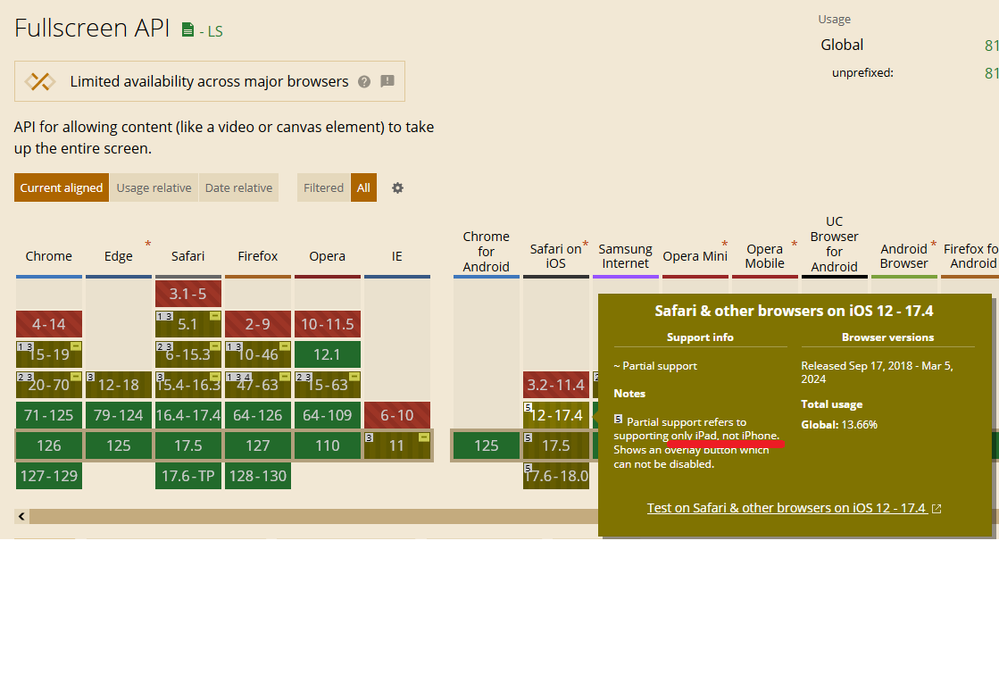Click the Global usage label
Screen dimensions: 999x674
pyautogui.click(x=842, y=45)
